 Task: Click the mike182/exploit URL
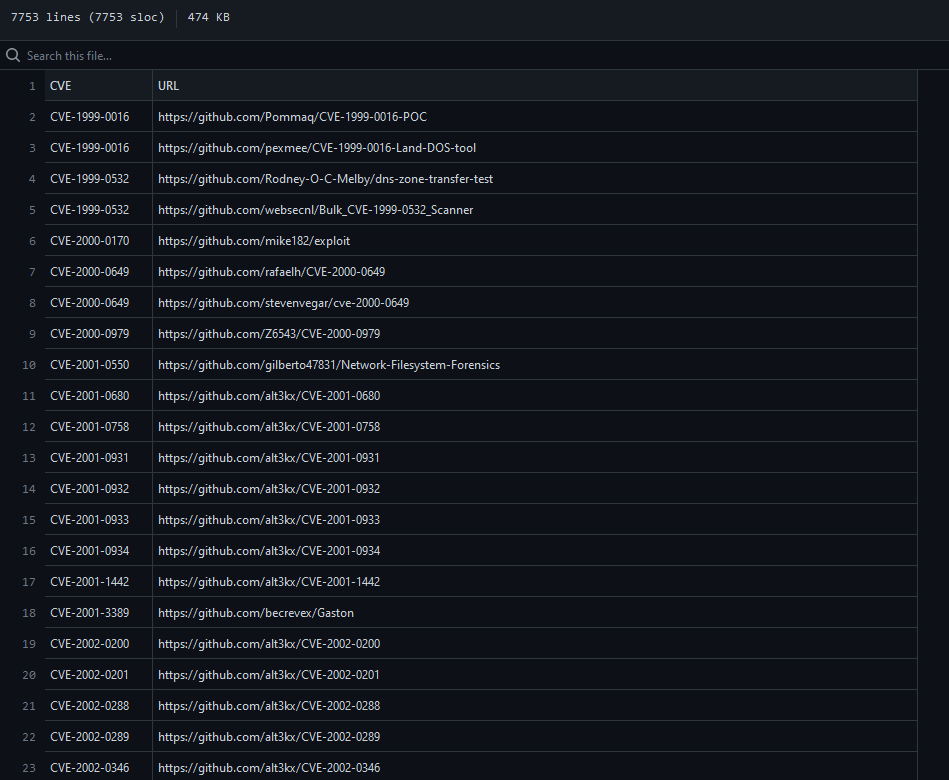pyautogui.click(x=254, y=241)
